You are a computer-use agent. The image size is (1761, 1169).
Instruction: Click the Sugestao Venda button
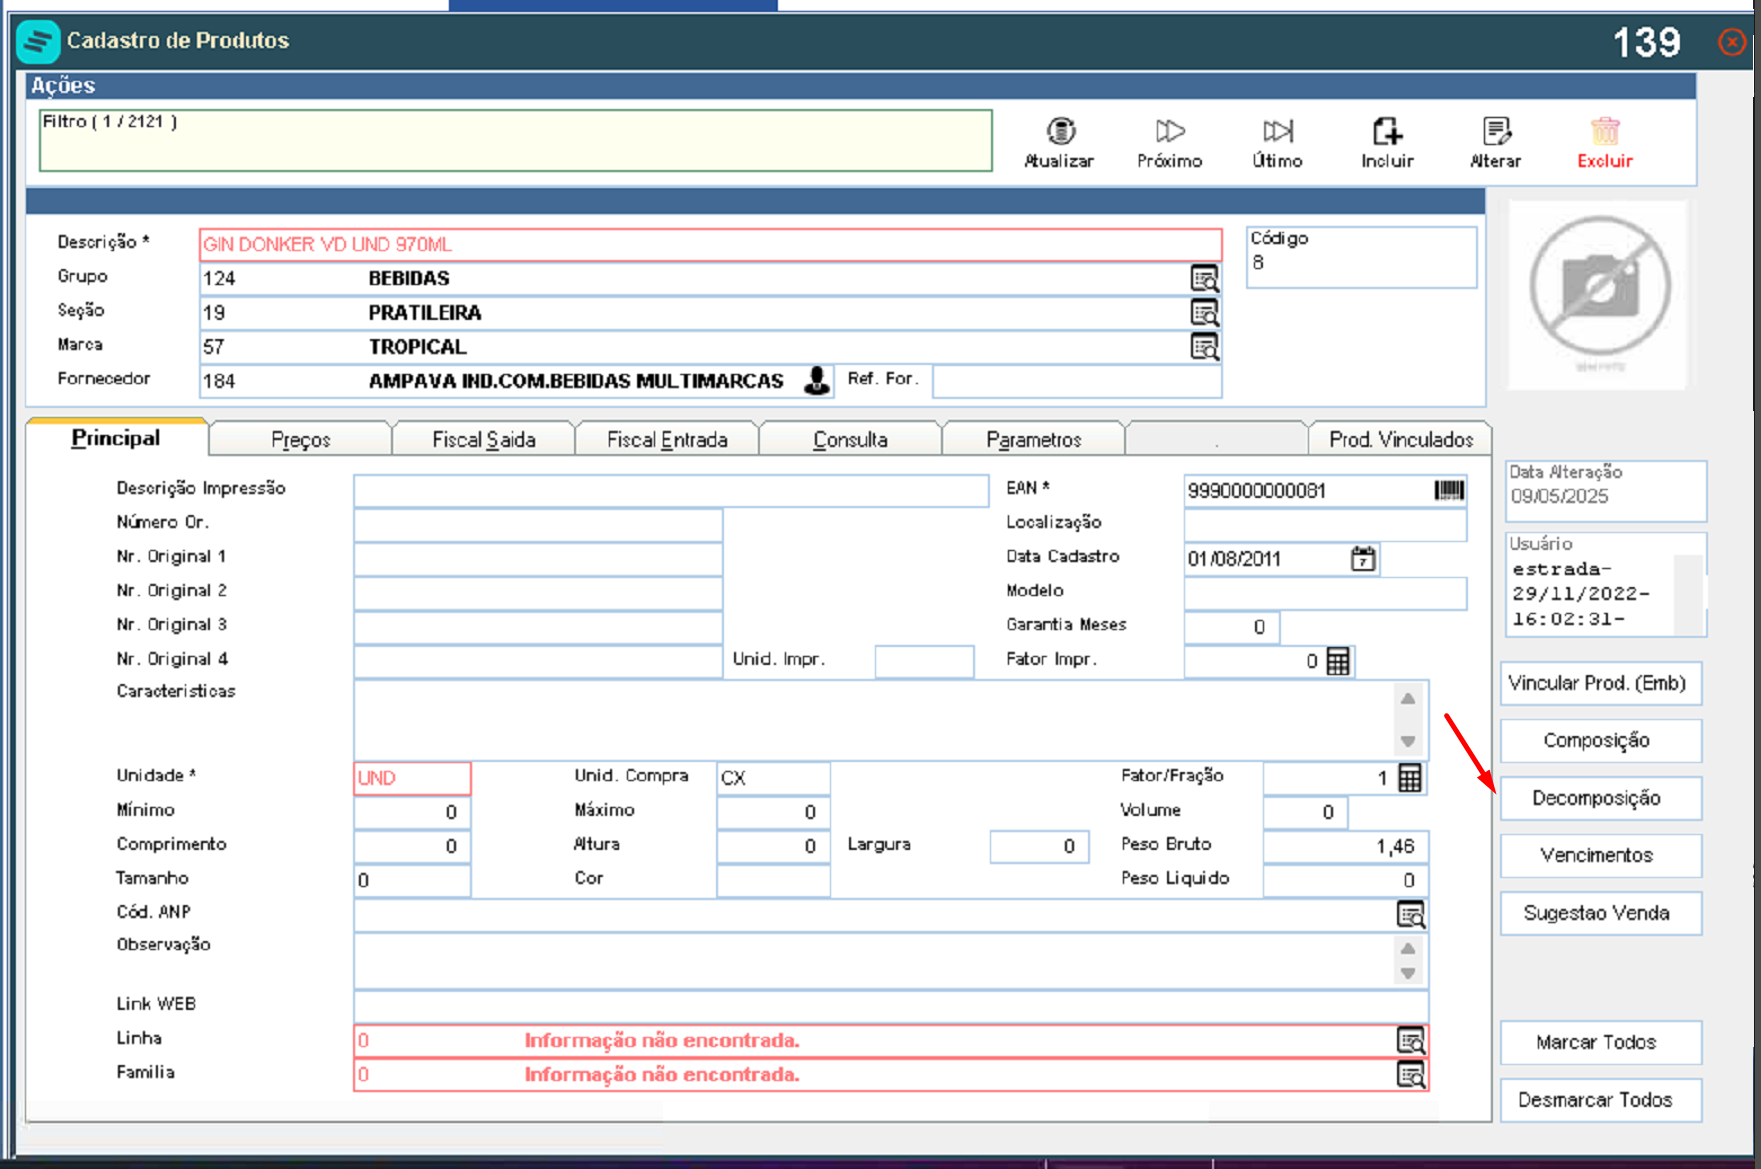pyautogui.click(x=1600, y=913)
